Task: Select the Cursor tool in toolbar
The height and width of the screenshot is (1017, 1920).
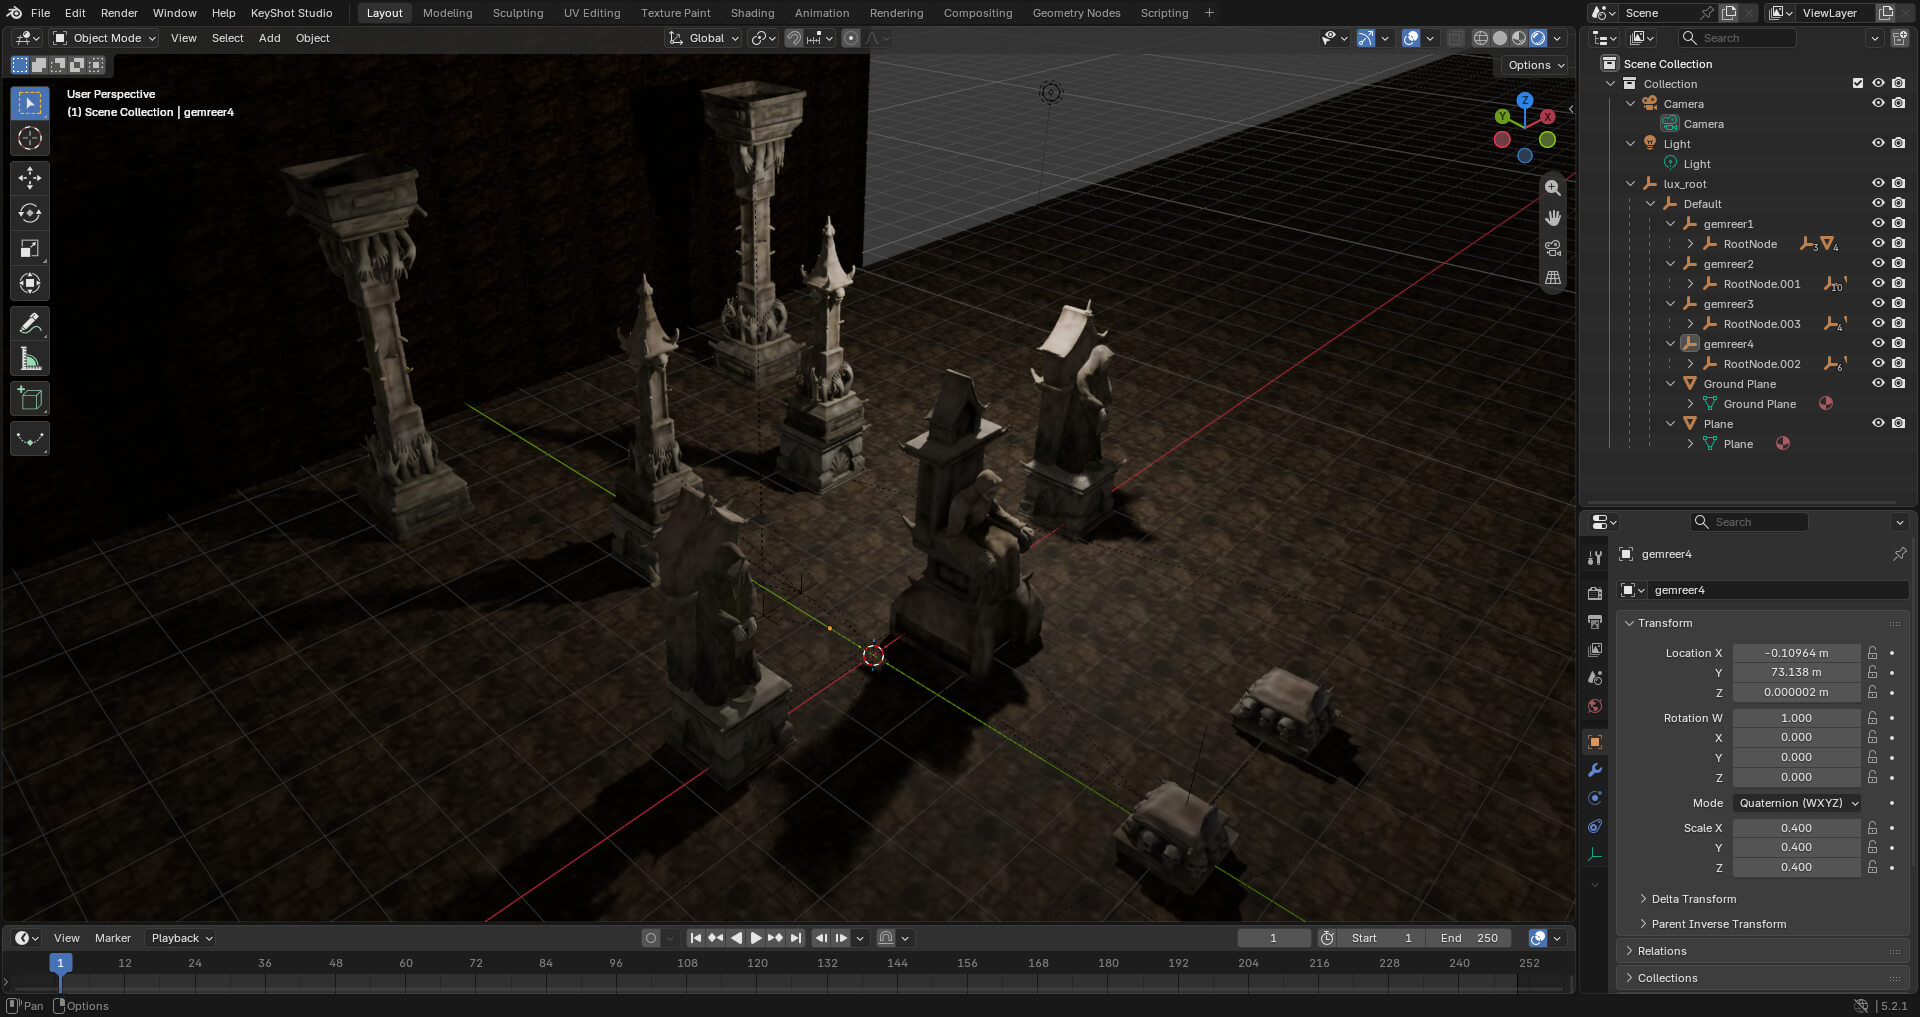Action: click(30, 138)
